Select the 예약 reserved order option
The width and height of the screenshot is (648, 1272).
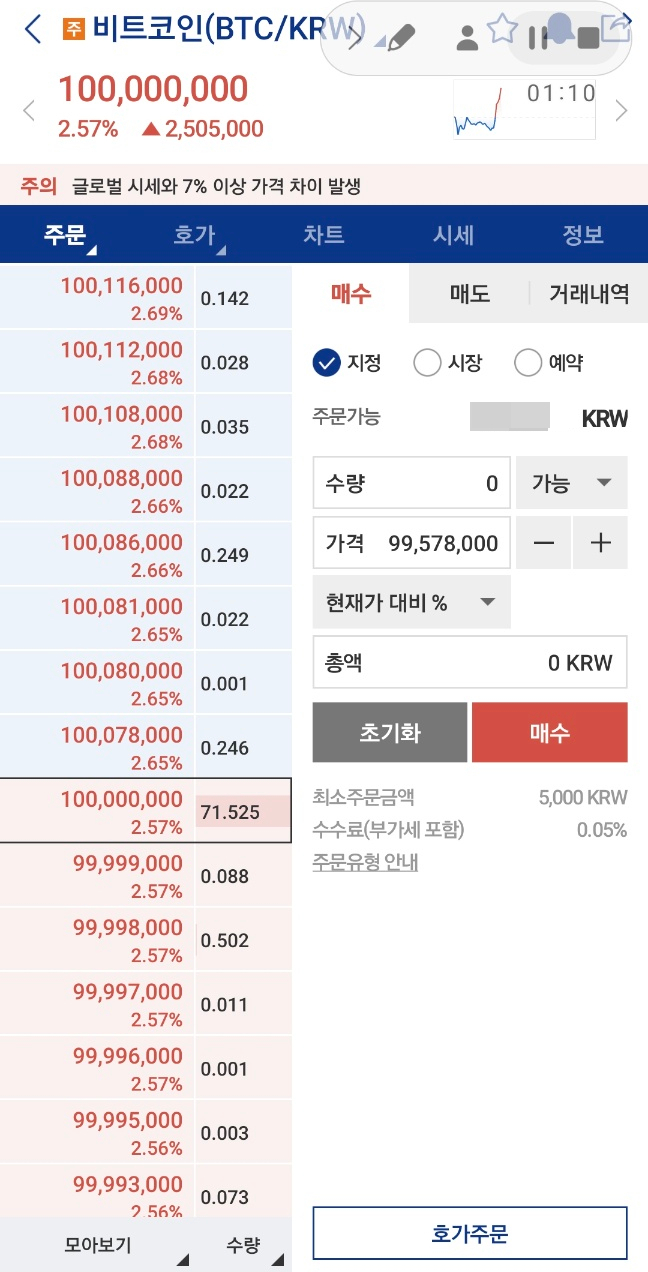click(x=527, y=362)
